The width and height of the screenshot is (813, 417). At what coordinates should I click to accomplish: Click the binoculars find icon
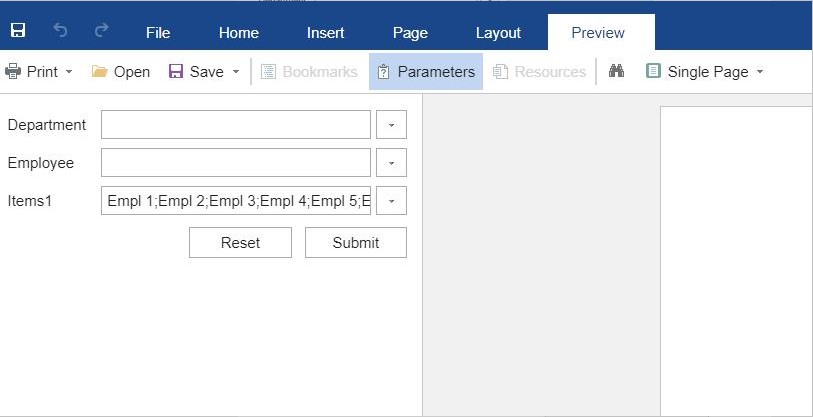pos(616,71)
